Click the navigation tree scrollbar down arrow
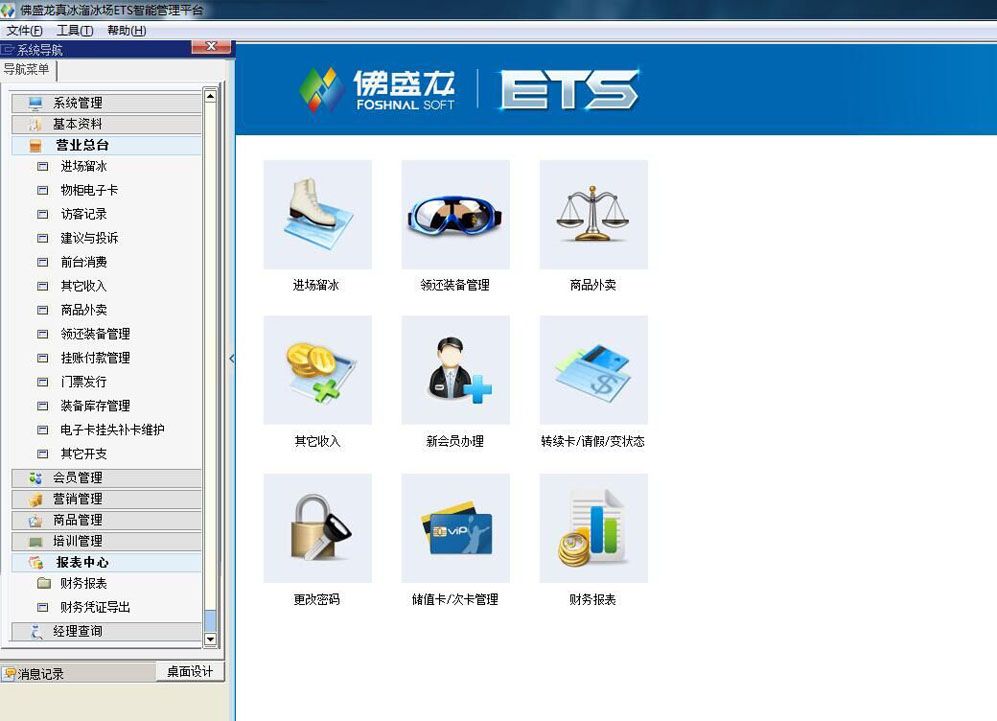Image resolution: width=997 pixels, height=721 pixels. [x=210, y=640]
